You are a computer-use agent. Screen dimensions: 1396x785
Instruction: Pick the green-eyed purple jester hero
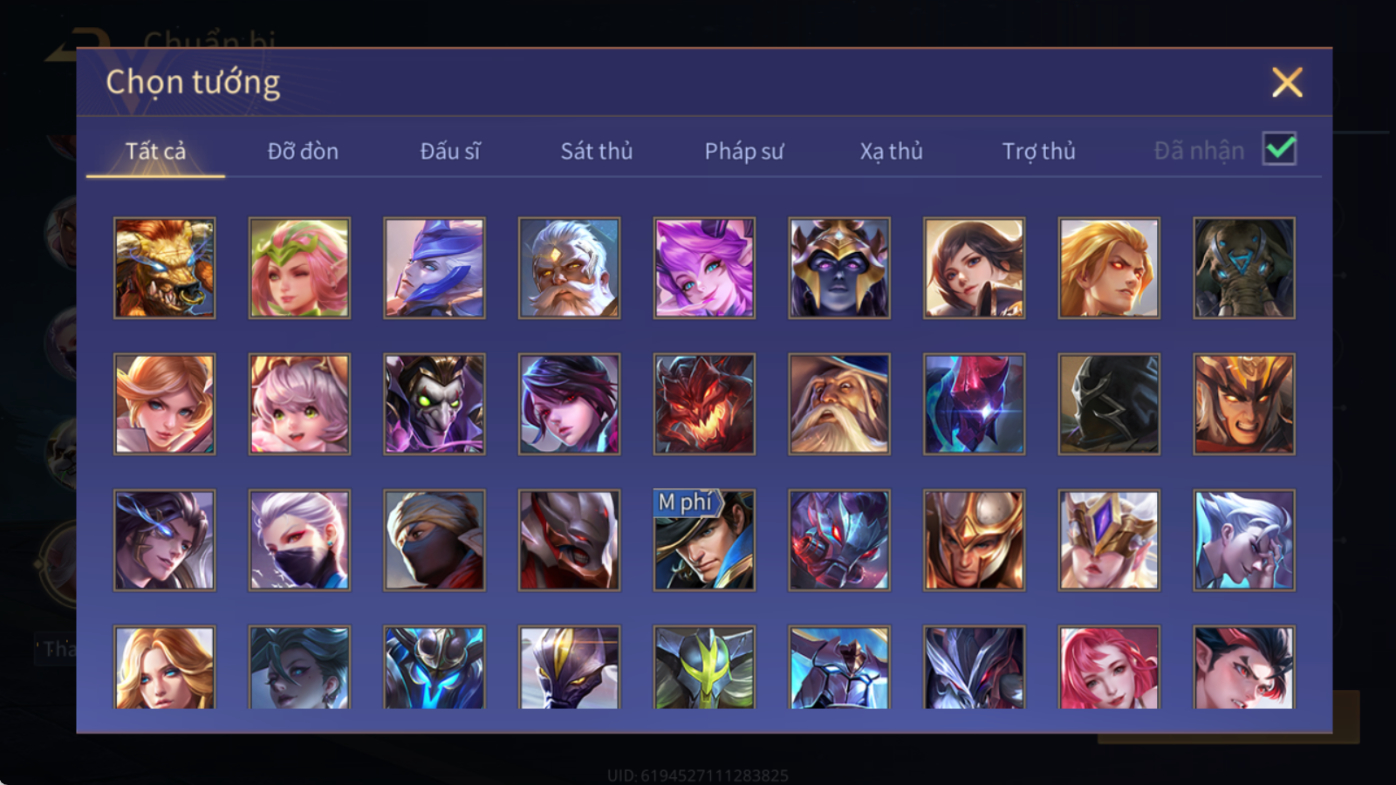(434, 404)
